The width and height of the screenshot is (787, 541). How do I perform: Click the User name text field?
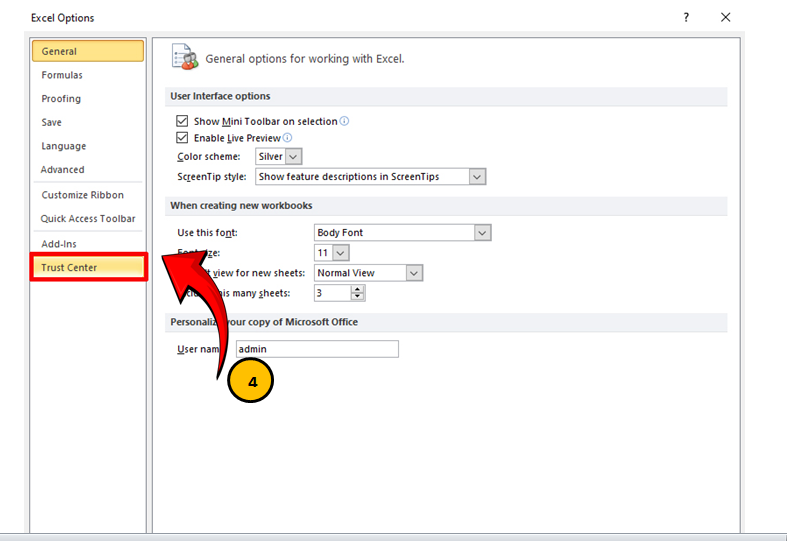coord(317,349)
